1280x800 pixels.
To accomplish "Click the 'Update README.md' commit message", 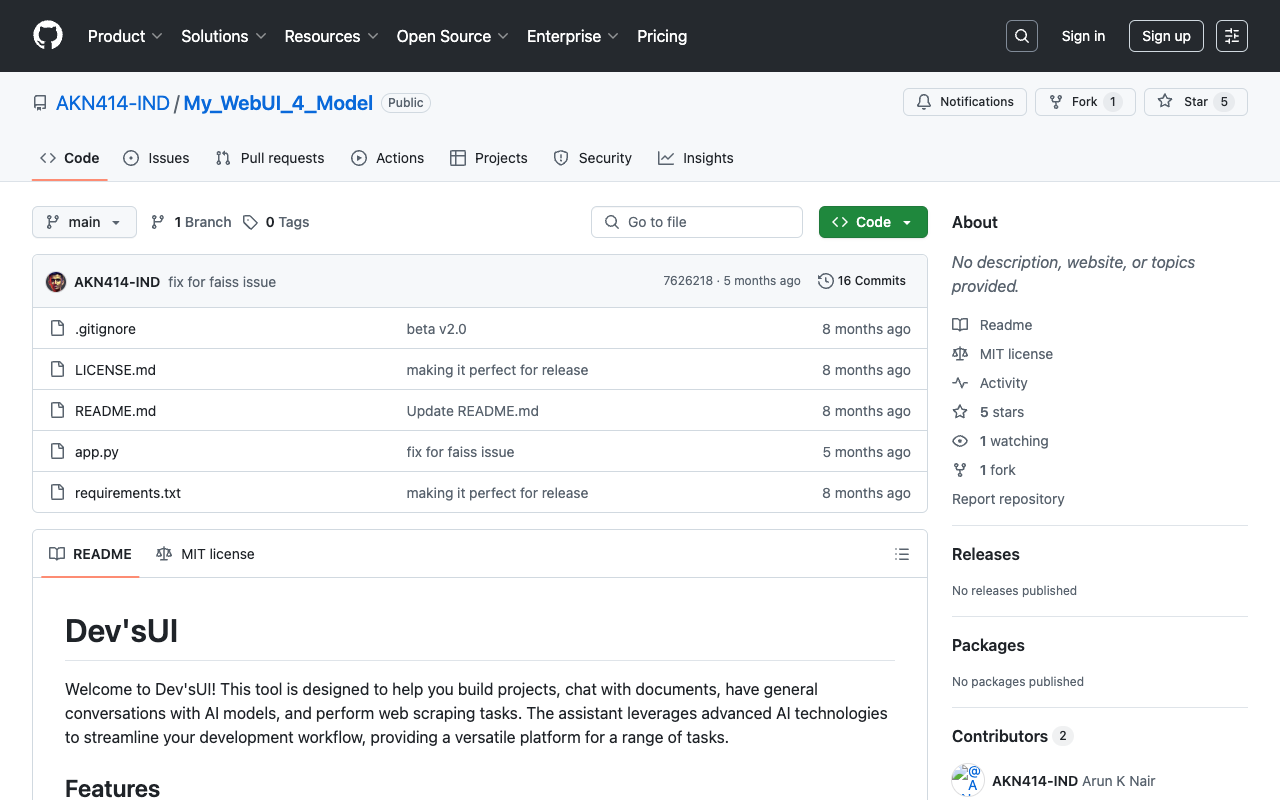I will [473, 411].
